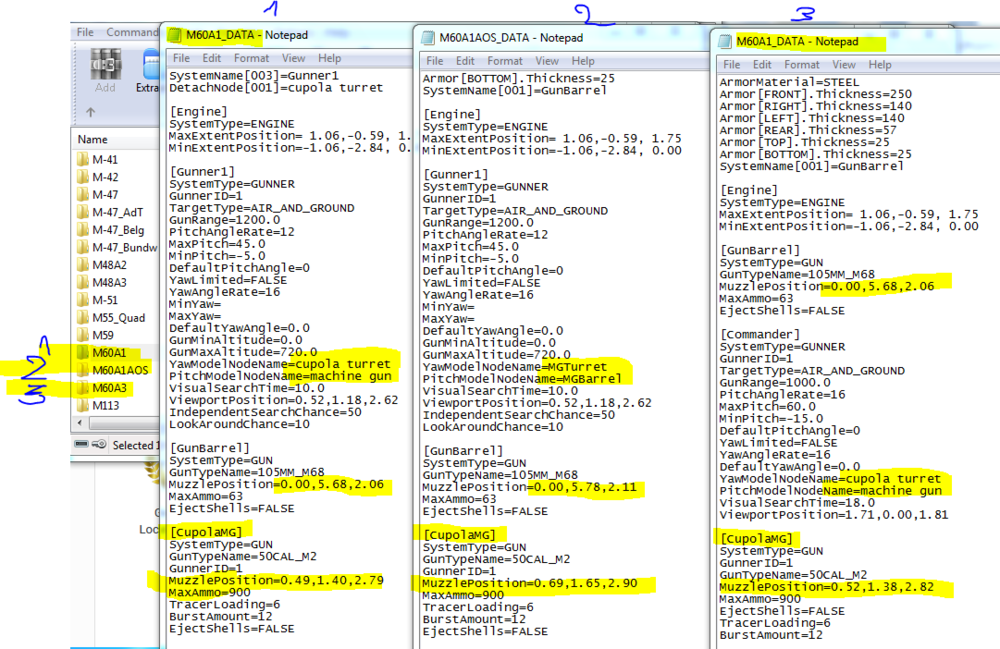The height and width of the screenshot is (649, 1000).
Task: Open Edit menu in rightmost M60A1_DATA Notepad
Action: [x=762, y=64]
